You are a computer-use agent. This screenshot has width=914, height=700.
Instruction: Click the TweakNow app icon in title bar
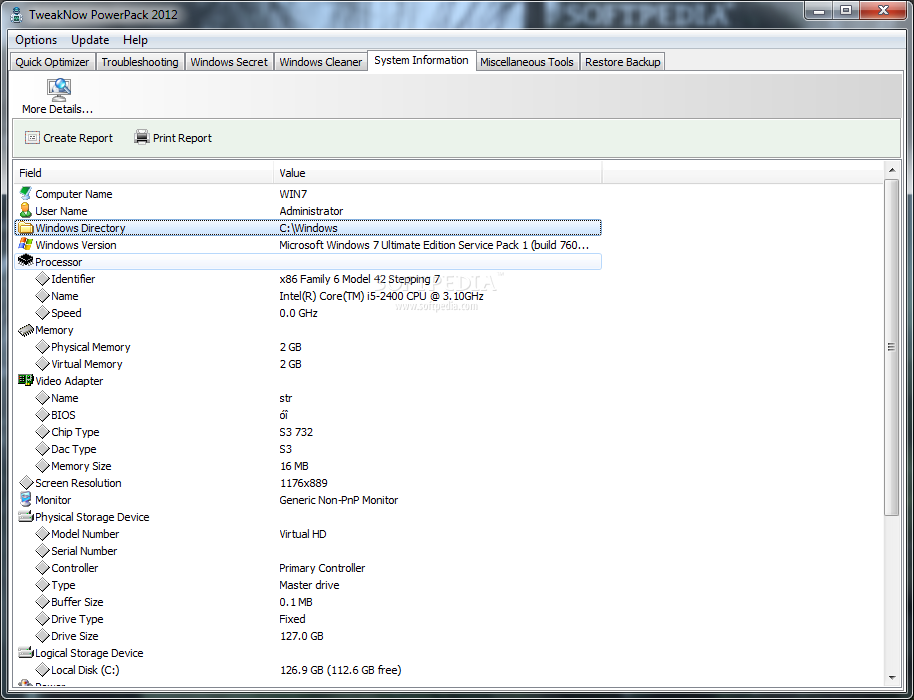coord(17,15)
